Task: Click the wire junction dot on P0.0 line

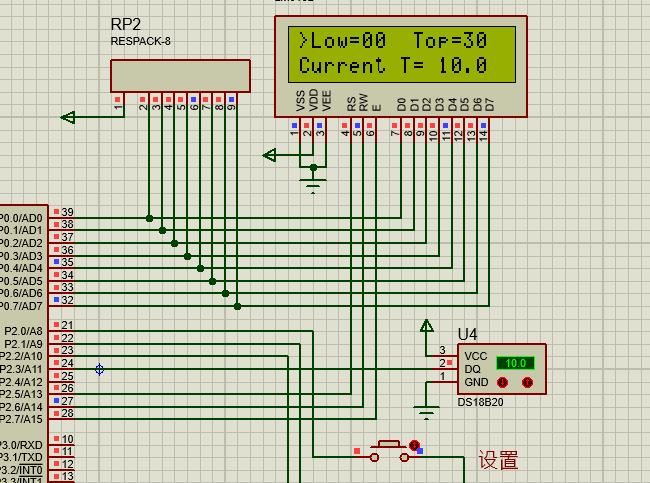Action: [149, 218]
